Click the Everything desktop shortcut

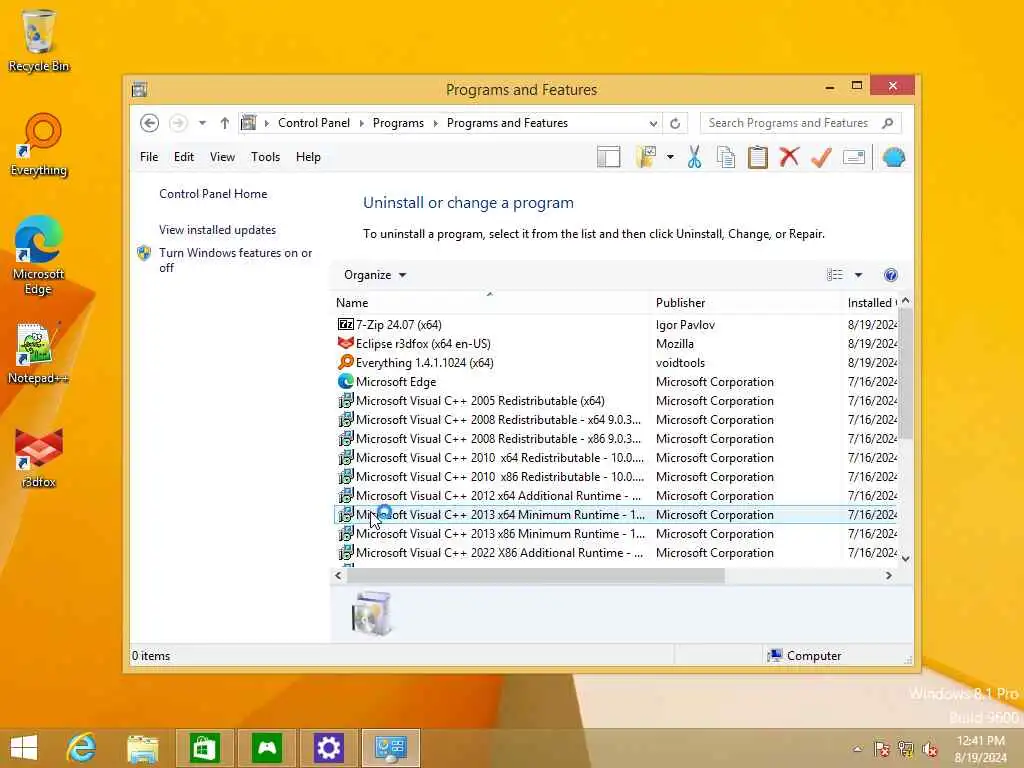39,145
